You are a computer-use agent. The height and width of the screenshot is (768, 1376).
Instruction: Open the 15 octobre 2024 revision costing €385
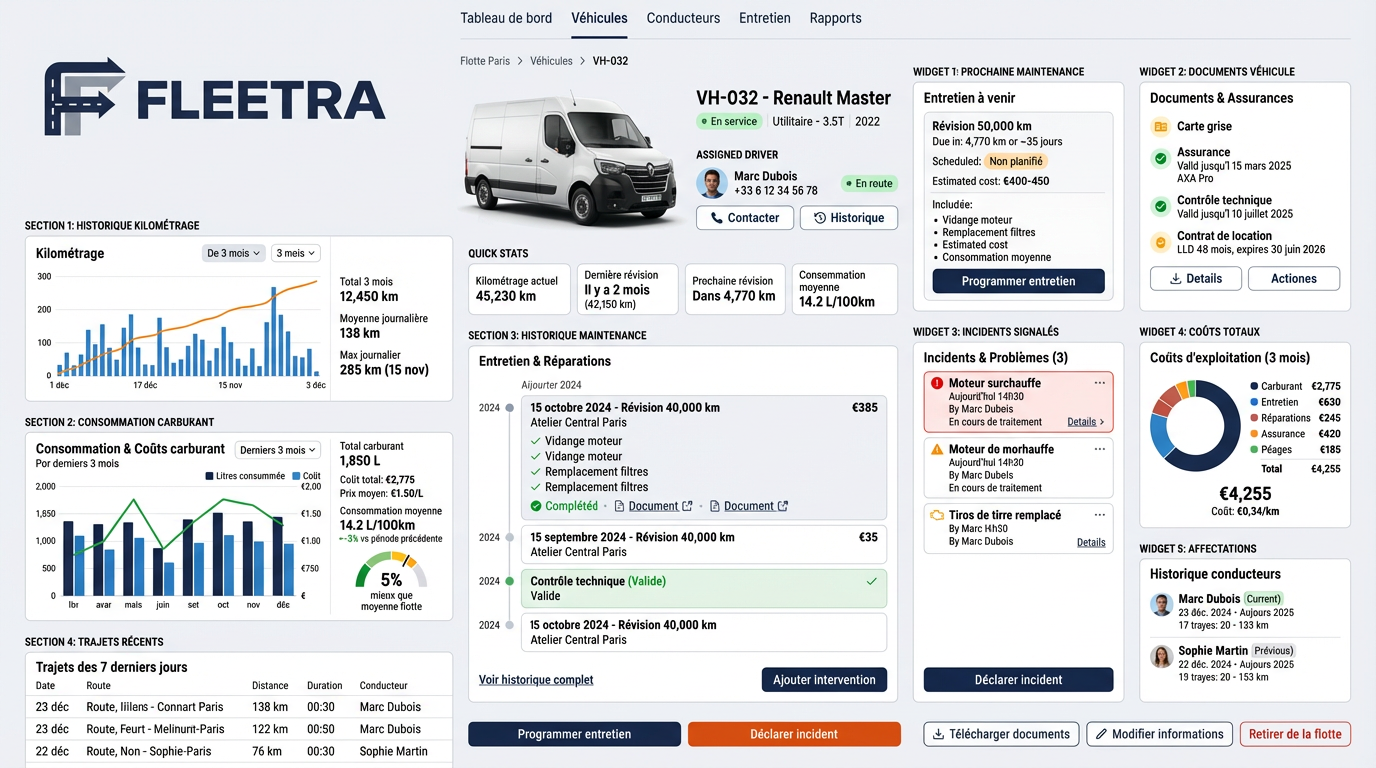[704, 458]
